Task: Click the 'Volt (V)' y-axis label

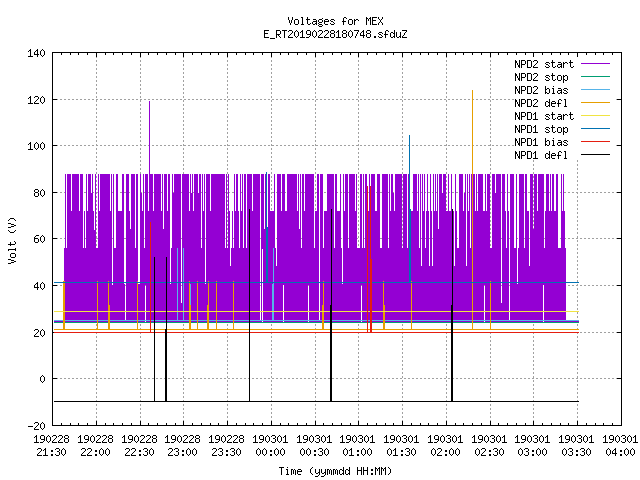Action: [x=13, y=240]
